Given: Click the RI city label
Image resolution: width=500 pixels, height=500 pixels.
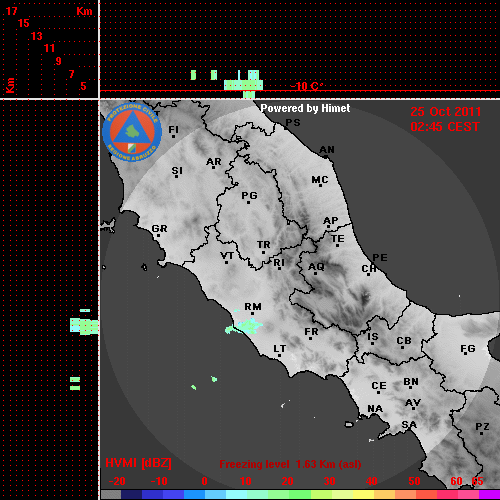Looking at the screenshot, I should click(279, 263).
